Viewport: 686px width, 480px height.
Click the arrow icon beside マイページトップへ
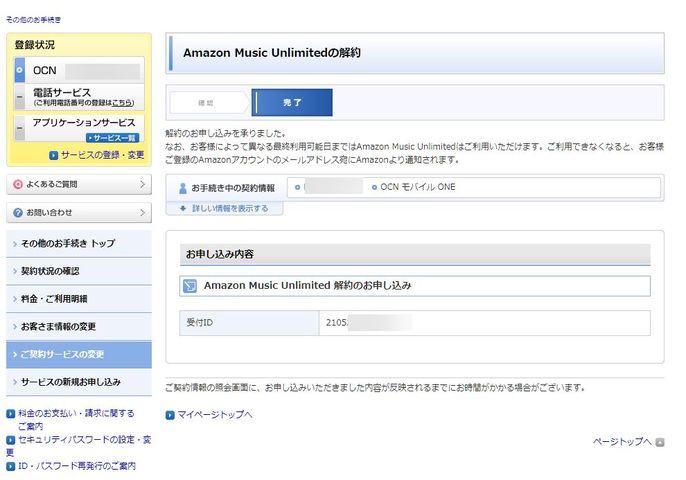170,414
